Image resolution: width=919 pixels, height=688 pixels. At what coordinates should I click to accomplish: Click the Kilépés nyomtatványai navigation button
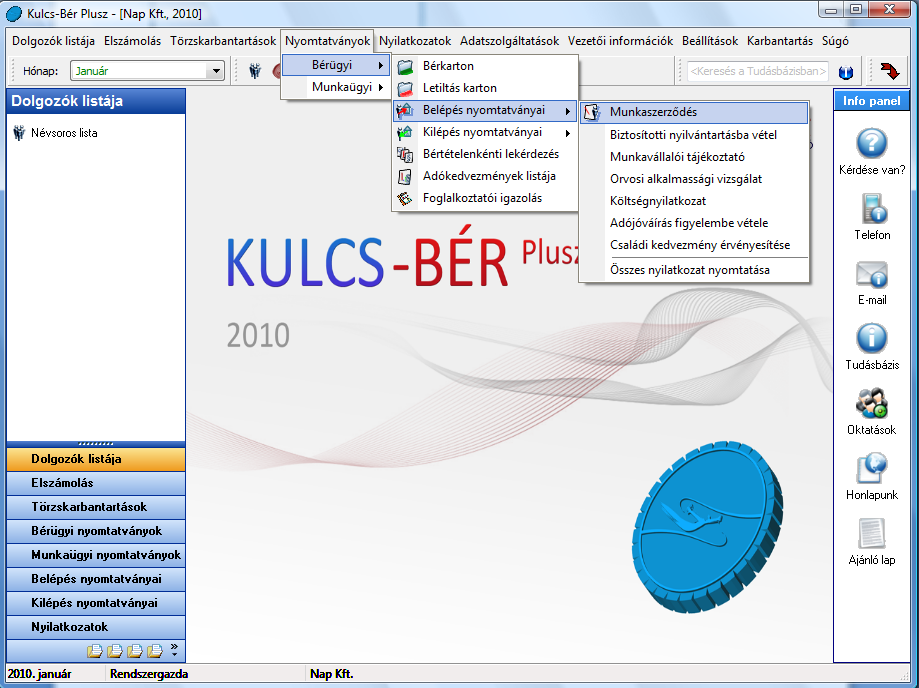96,603
